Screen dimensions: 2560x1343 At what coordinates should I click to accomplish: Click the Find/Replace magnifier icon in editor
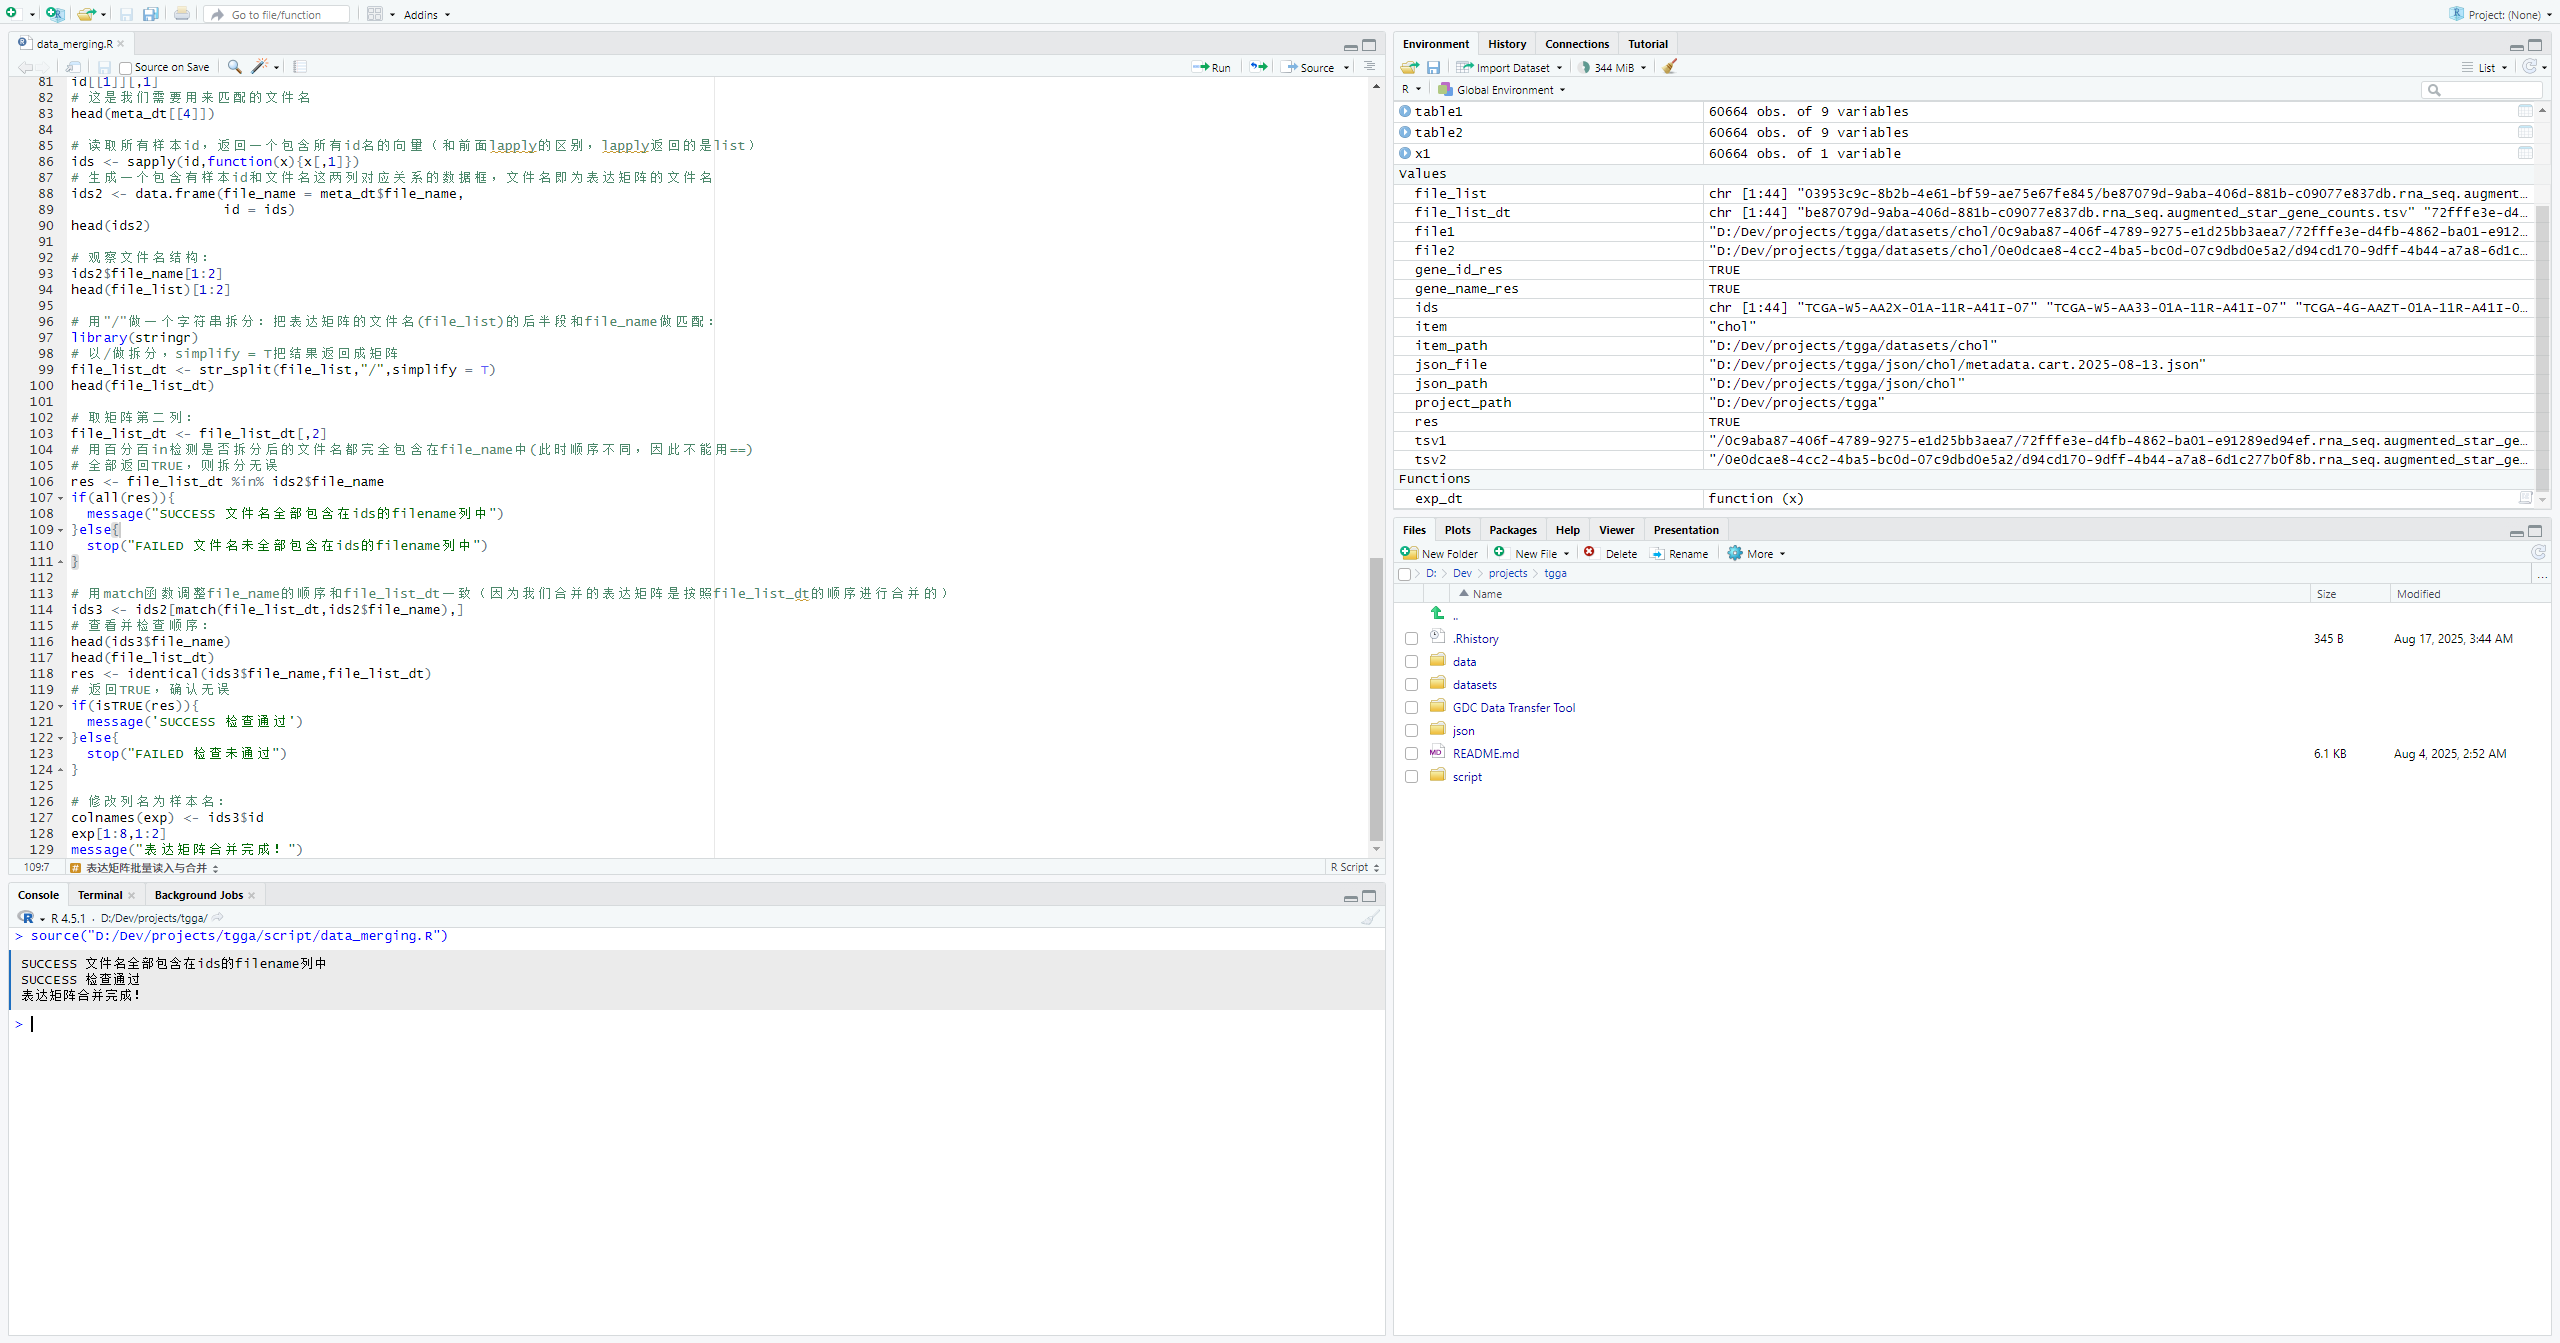pos(234,67)
